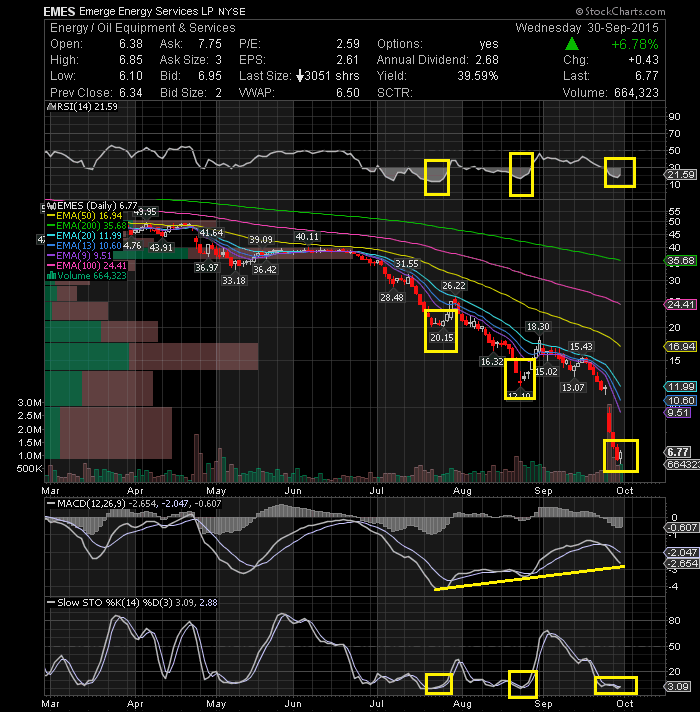Click the 43.91 price label
Screen dimensions: 700x712
click(x=161, y=247)
